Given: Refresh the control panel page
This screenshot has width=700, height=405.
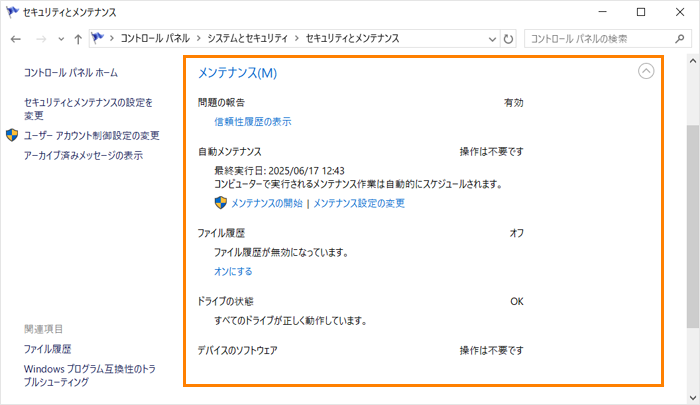Looking at the screenshot, I should [x=508, y=39].
